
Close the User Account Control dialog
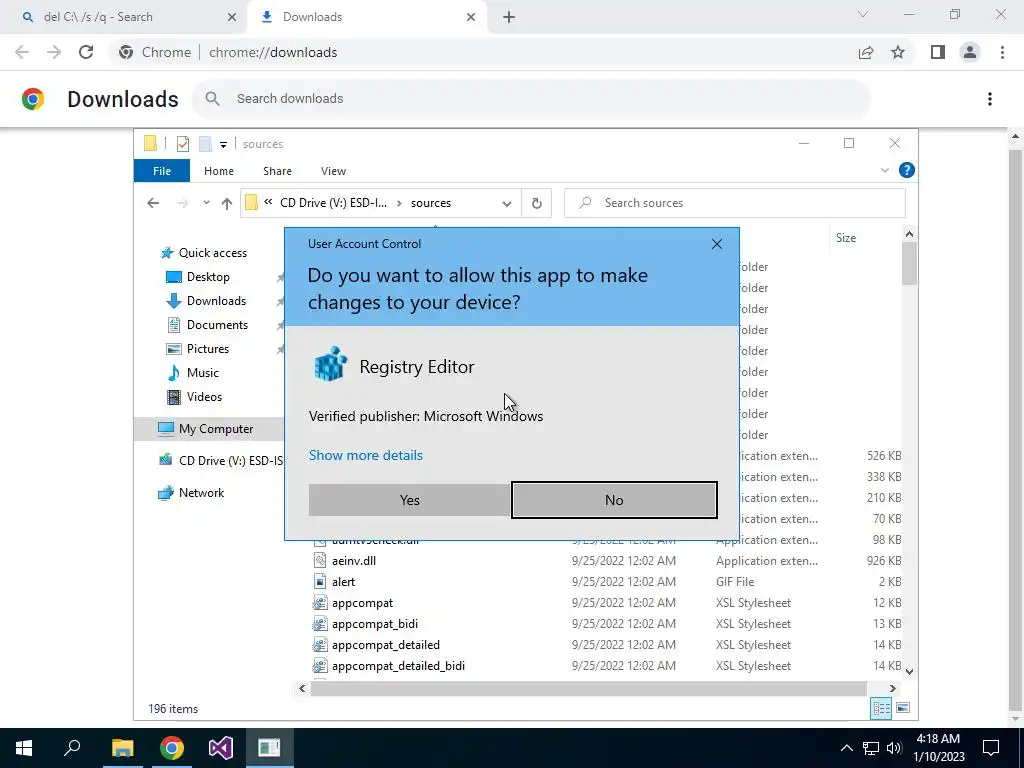[716, 244]
